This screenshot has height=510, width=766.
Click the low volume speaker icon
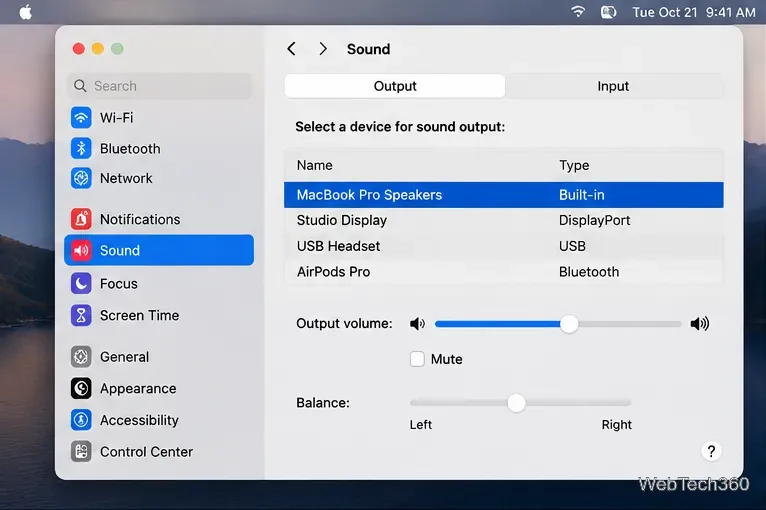pos(417,323)
